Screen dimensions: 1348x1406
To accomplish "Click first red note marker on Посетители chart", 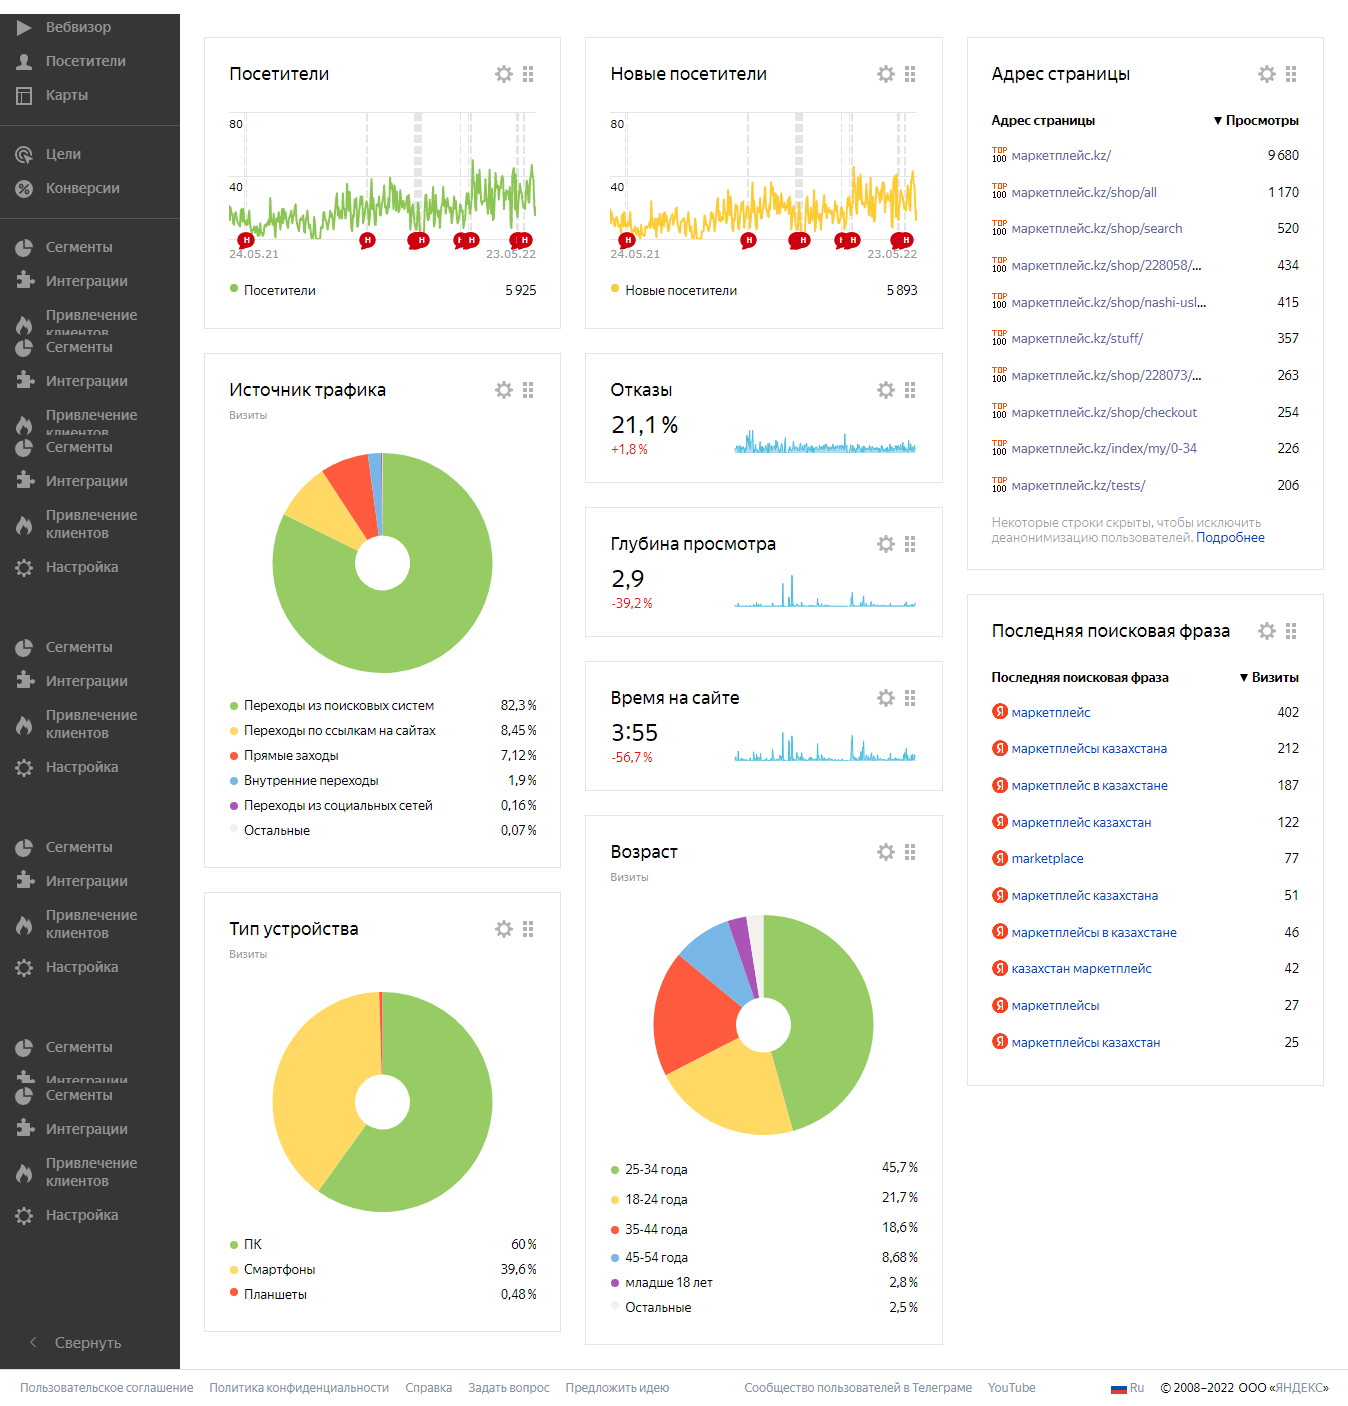I will (x=246, y=240).
